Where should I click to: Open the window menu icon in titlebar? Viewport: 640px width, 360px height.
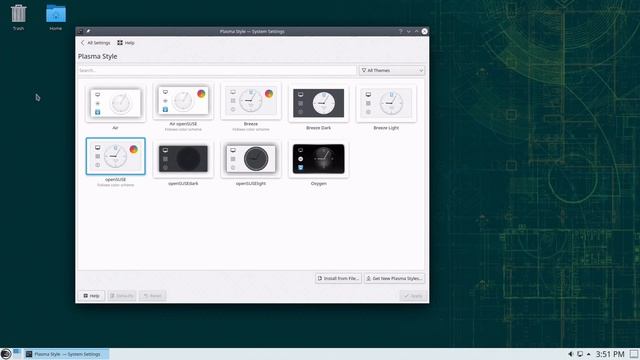click(x=80, y=31)
